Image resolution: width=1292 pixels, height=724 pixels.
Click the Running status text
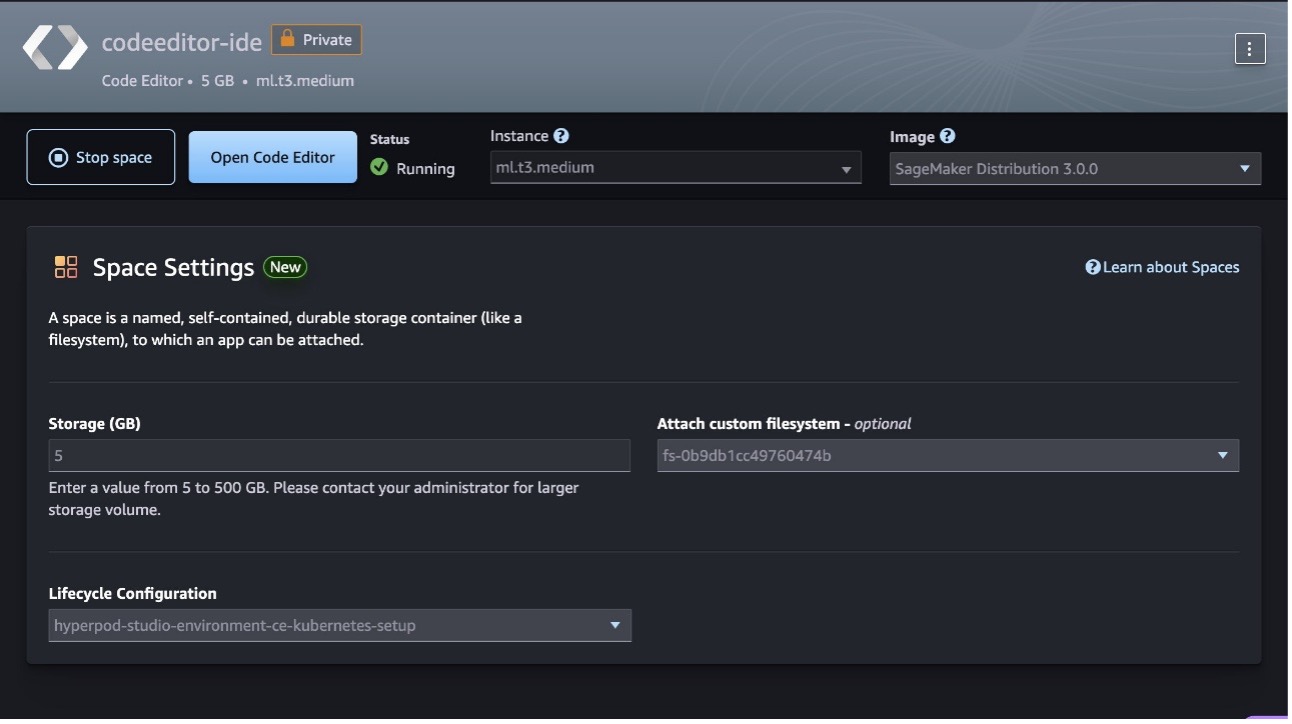[425, 168]
